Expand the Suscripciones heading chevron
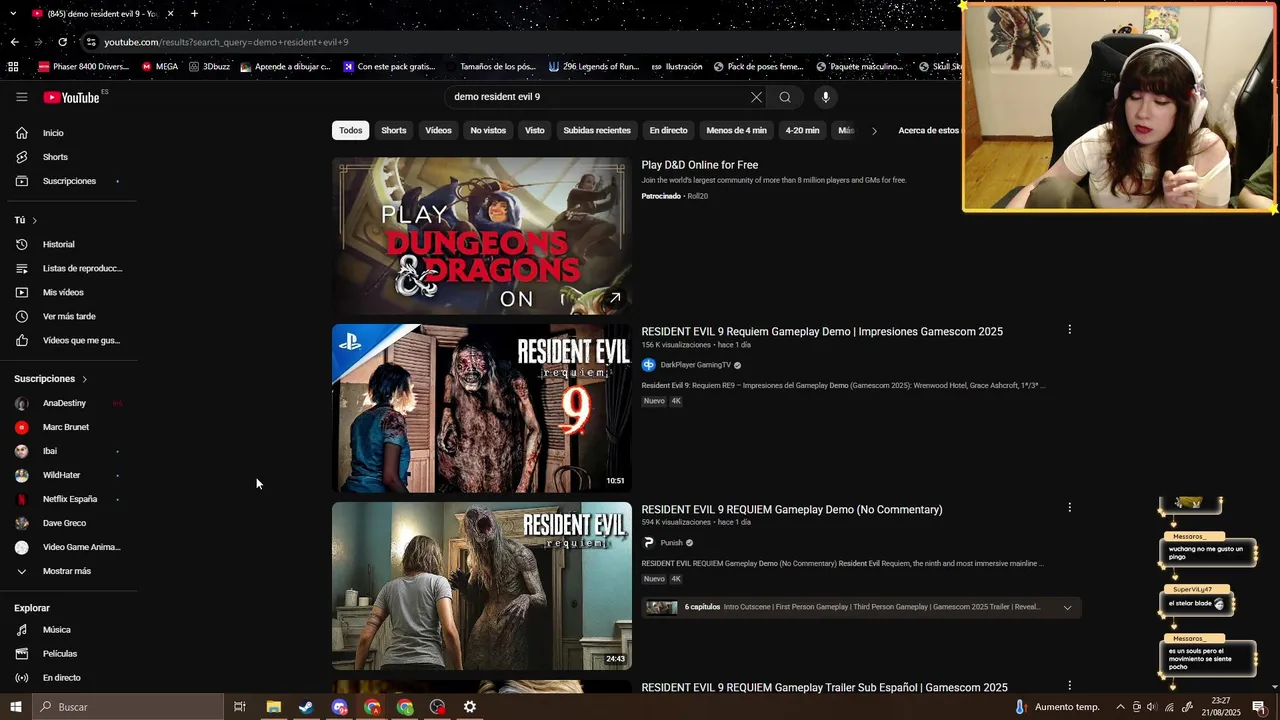The image size is (1280, 720). tap(84, 379)
